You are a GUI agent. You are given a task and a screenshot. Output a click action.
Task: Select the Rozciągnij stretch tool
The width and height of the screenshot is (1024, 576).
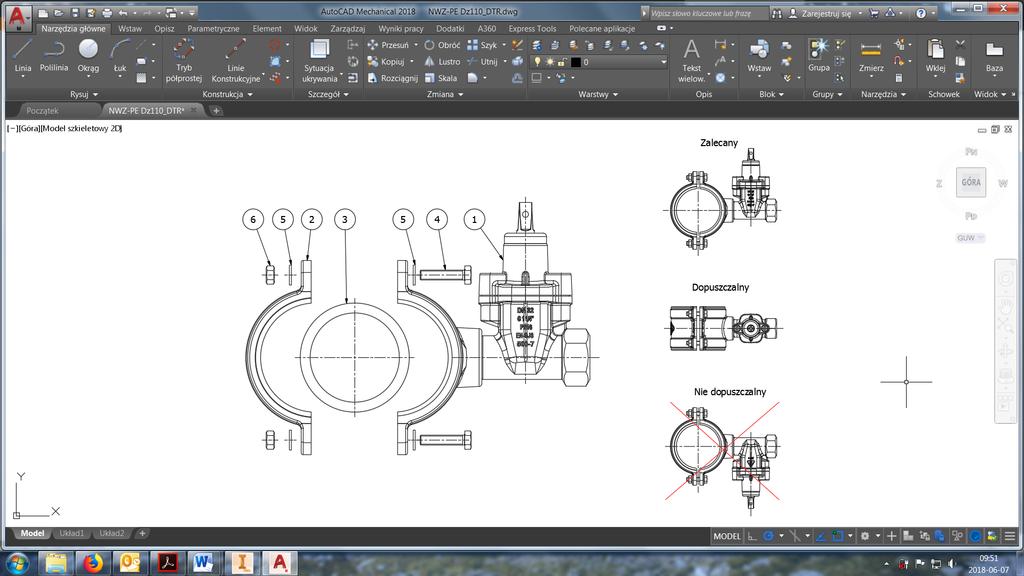392,78
